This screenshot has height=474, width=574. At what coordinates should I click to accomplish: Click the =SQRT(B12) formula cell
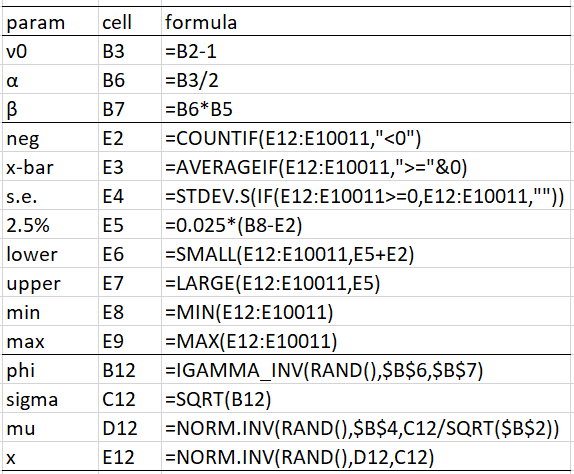pos(366,399)
